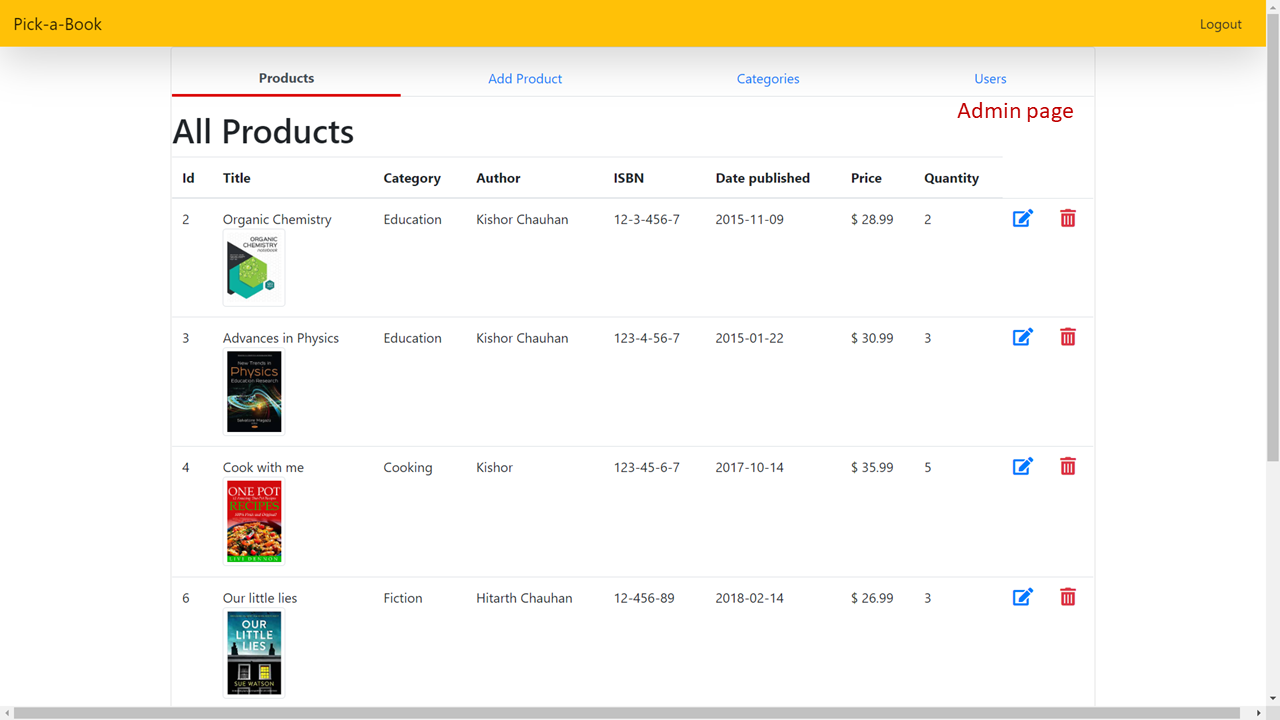Image resolution: width=1280 pixels, height=720 pixels.
Task: Edit the Organic Chemistry product
Action: click(1022, 218)
